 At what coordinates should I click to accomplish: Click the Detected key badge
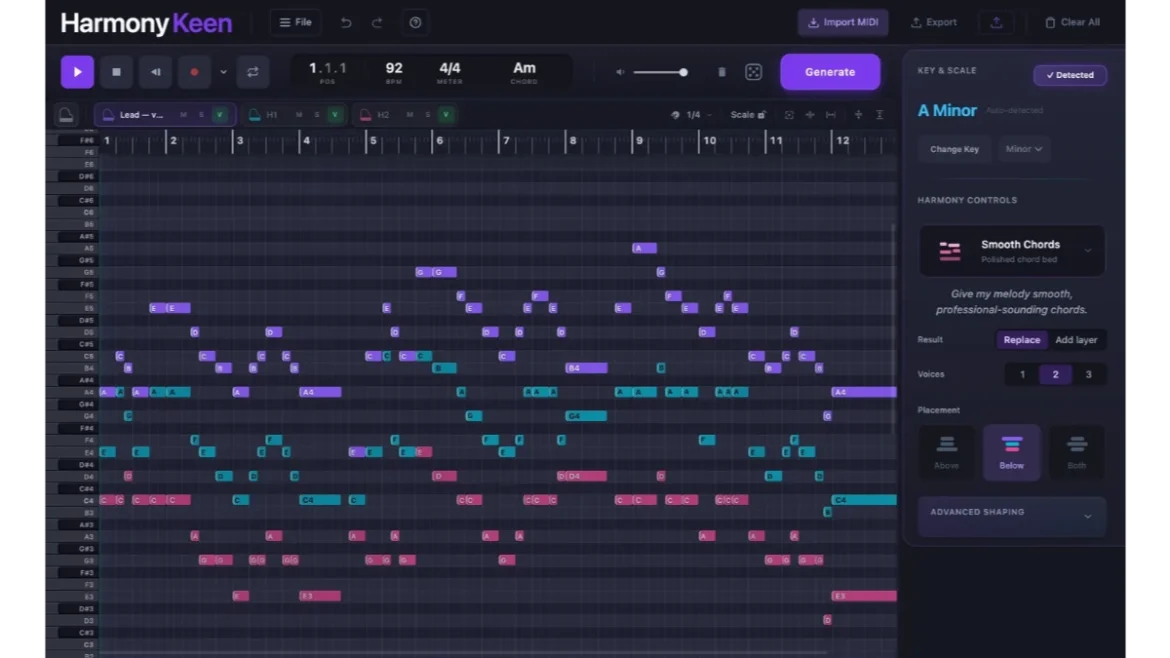coord(1070,75)
